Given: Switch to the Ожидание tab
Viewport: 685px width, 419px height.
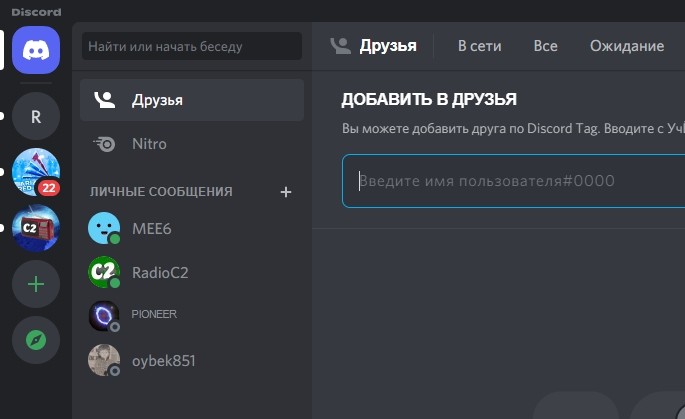Looking at the screenshot, I should click(627, 46).
